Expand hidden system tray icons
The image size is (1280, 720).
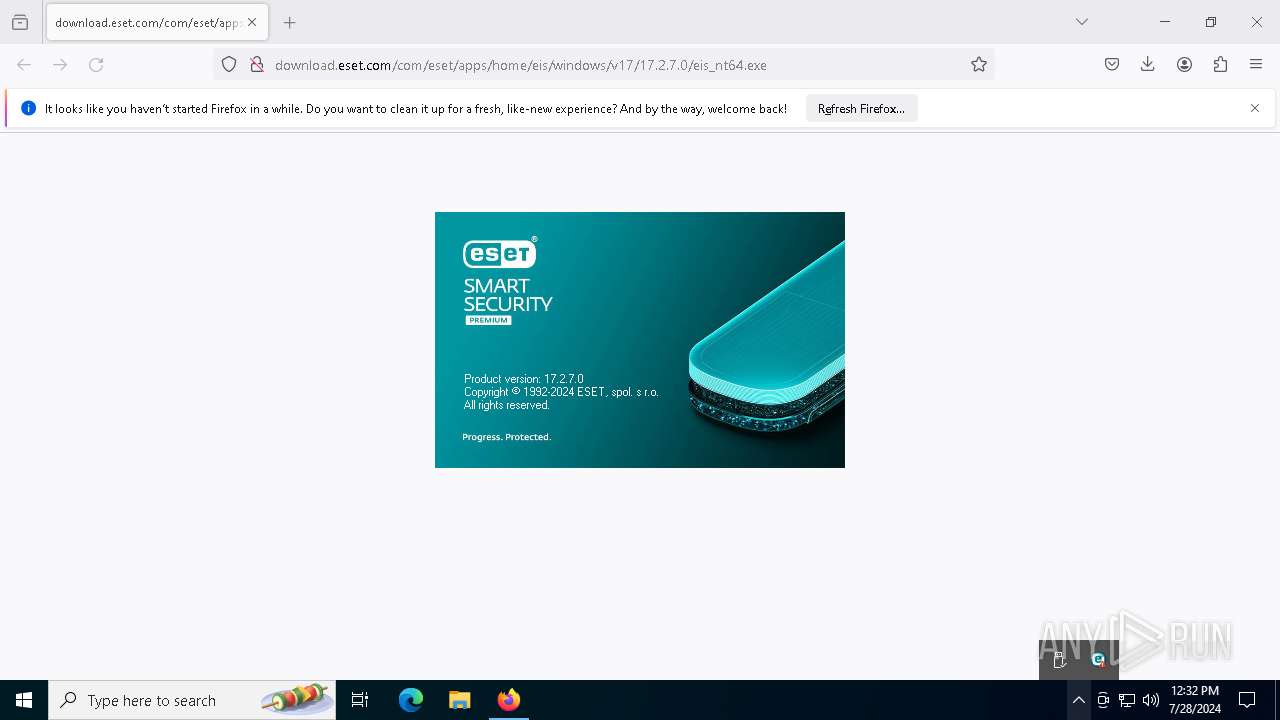(x=1078, y=700)
